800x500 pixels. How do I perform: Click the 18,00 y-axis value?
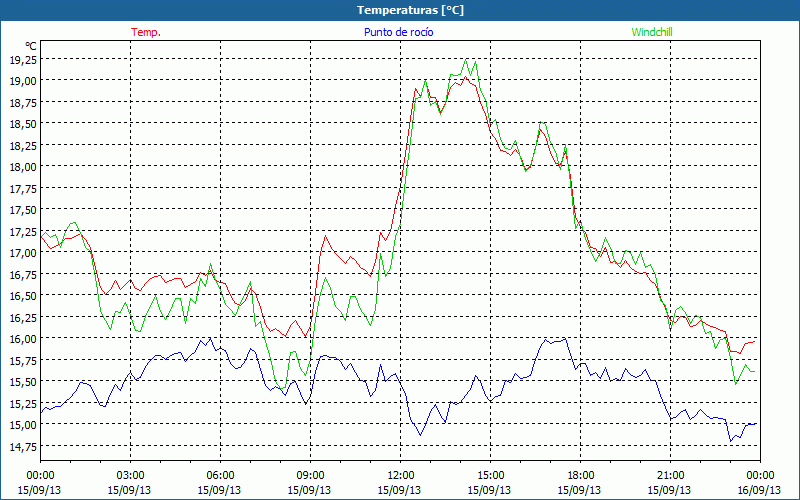click(22, 166)
